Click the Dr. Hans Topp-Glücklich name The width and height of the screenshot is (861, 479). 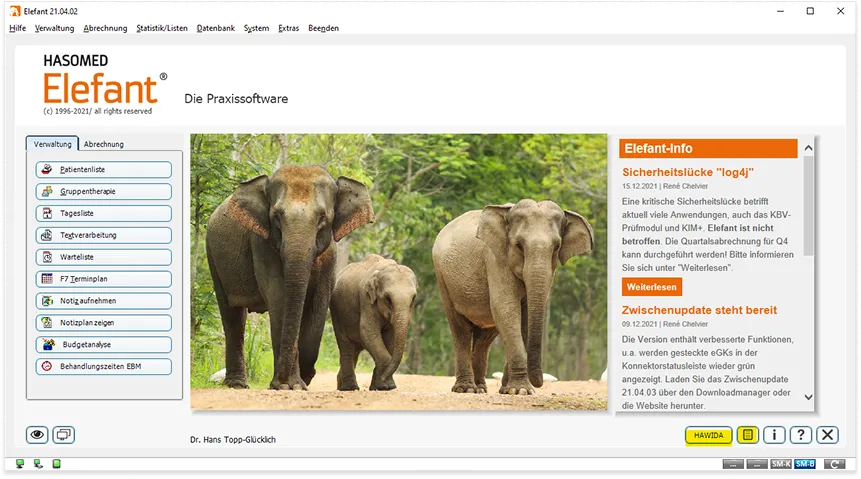tap(233, 439)
